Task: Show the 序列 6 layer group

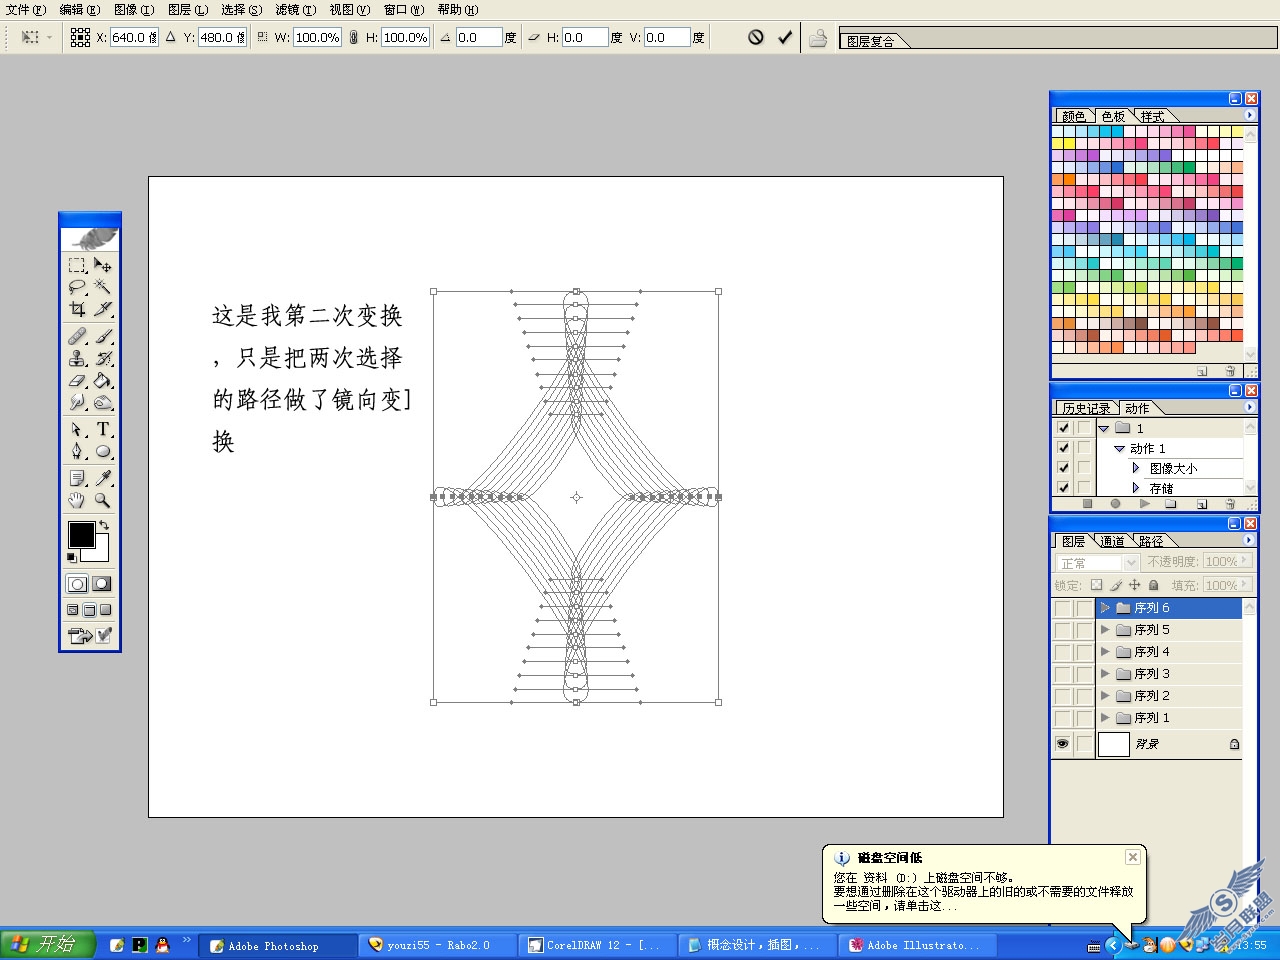Action: (x=1062, y=608)
